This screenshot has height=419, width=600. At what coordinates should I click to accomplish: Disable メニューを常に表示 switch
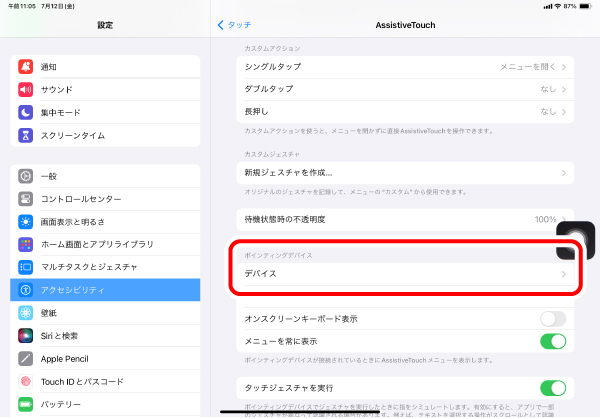pyautogui.click(x=552, y=342)
